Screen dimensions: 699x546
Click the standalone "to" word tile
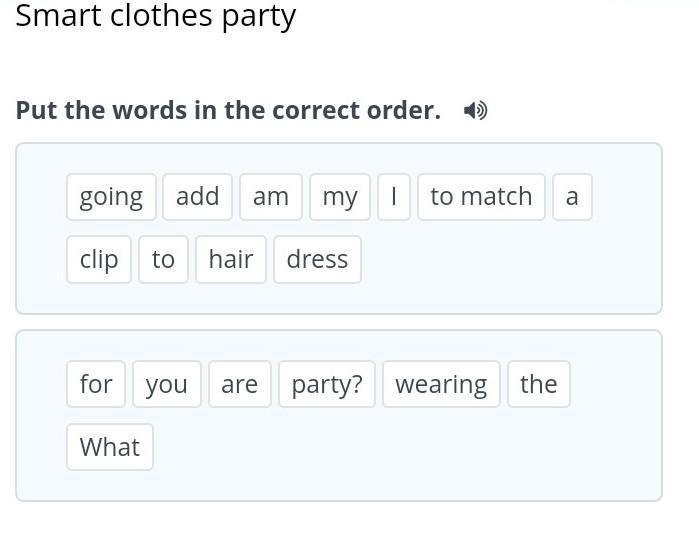pyautogui.click(x=163, y=260)
